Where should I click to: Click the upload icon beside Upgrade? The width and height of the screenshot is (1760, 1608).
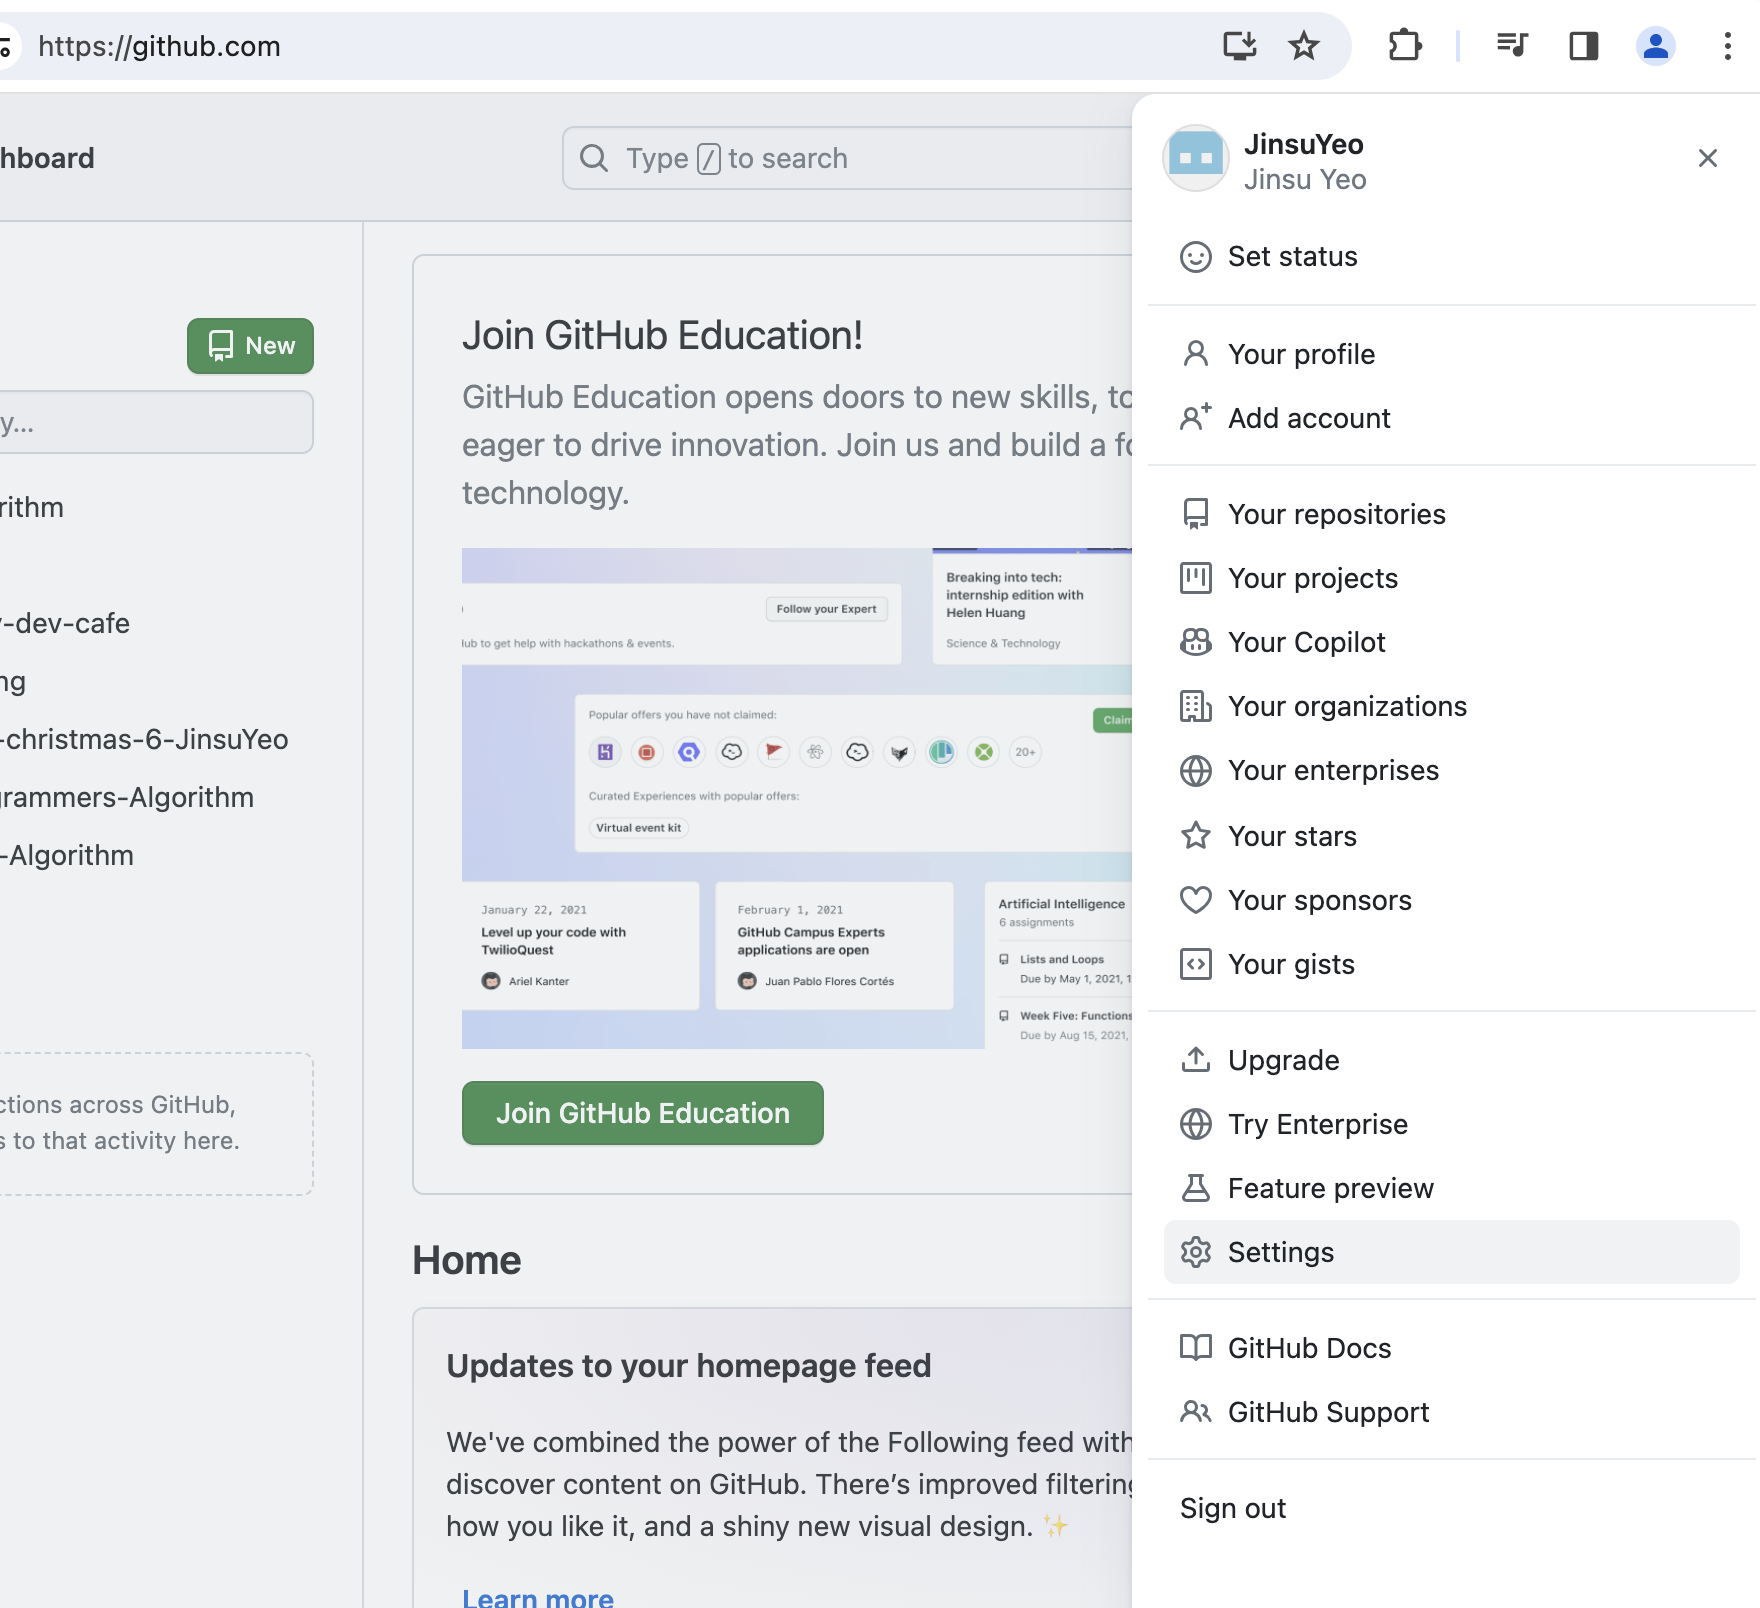tap(1196, 1059)
